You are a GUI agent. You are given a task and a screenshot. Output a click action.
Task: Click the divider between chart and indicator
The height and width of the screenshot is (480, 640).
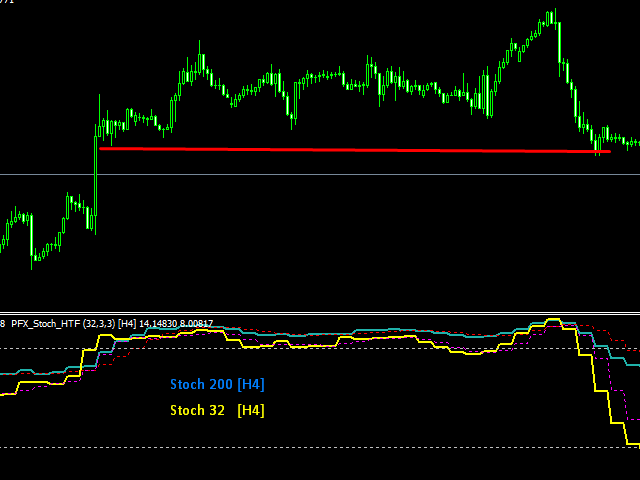[320, 313]
